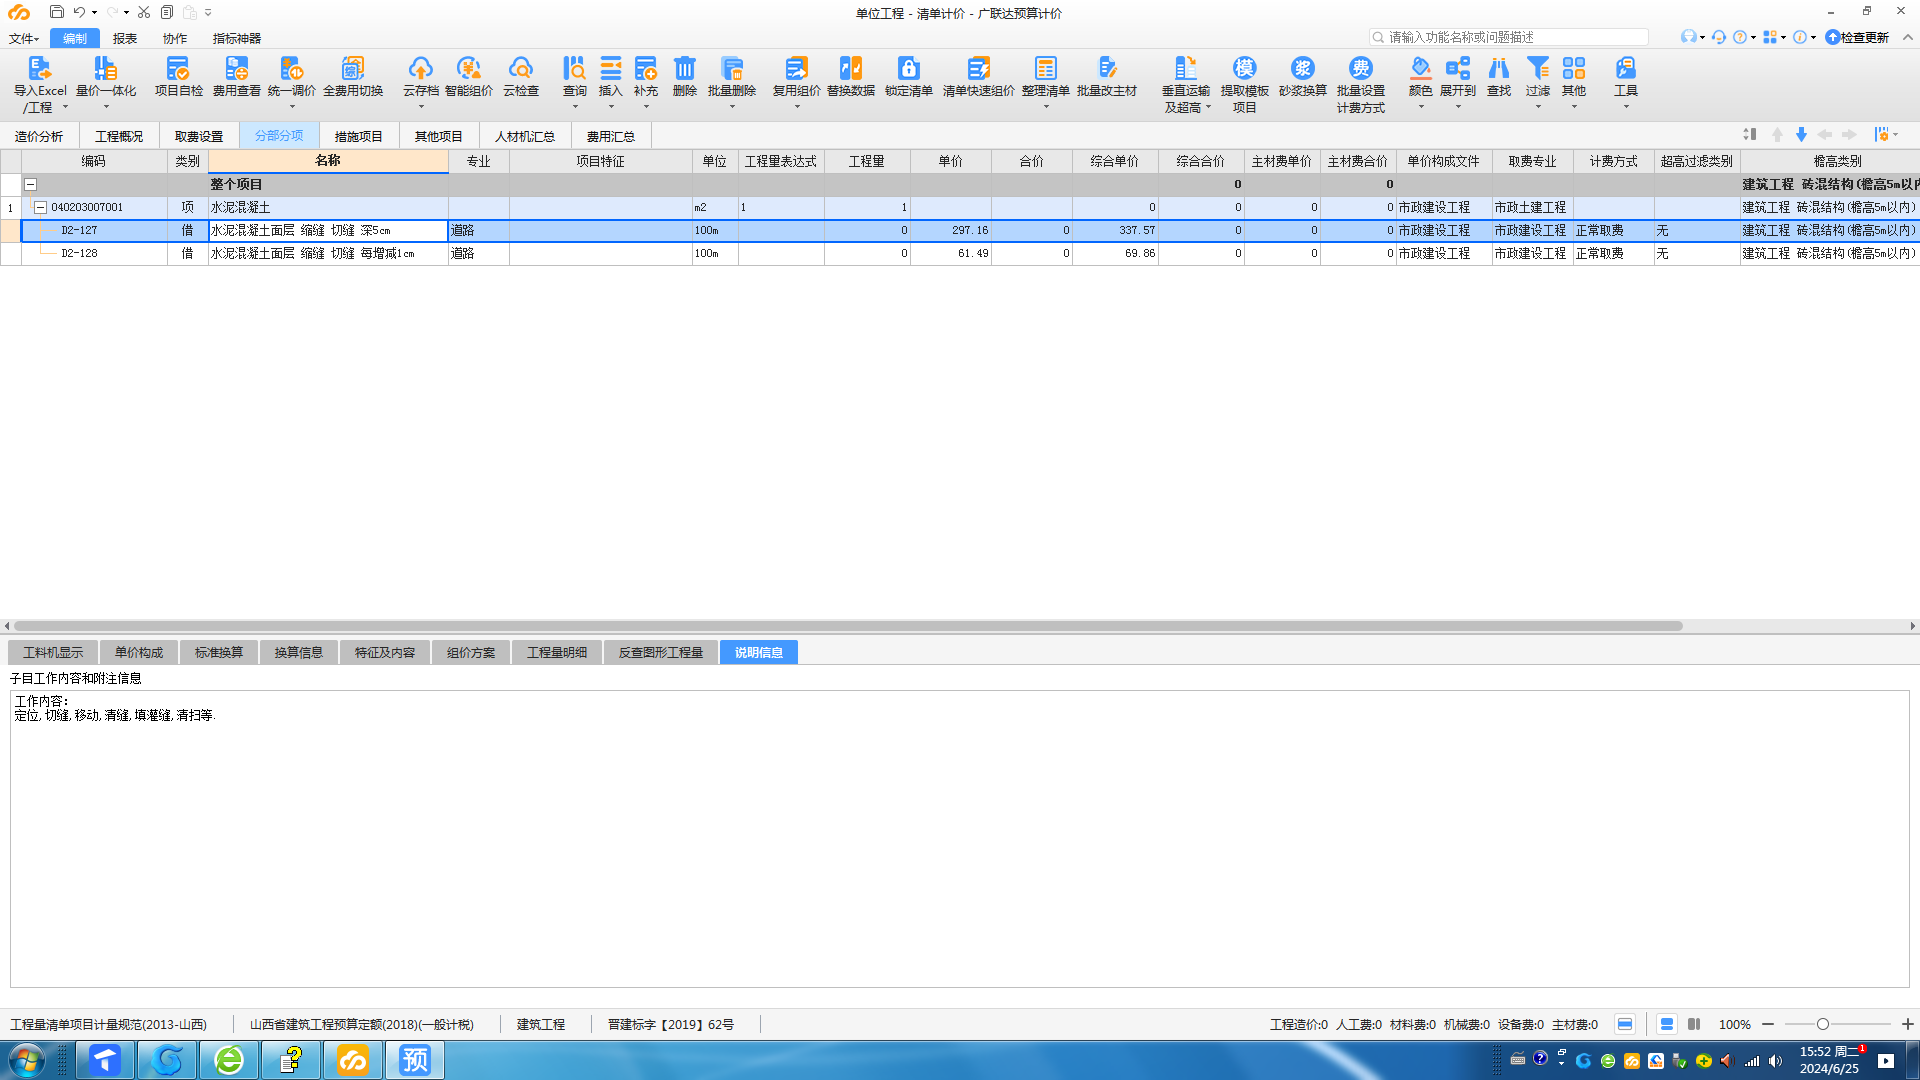Select the 标准换算 bottom tab
The height and width of the screenshot is (1080, 1920).
pyautogui.click(x=218, y=652)
